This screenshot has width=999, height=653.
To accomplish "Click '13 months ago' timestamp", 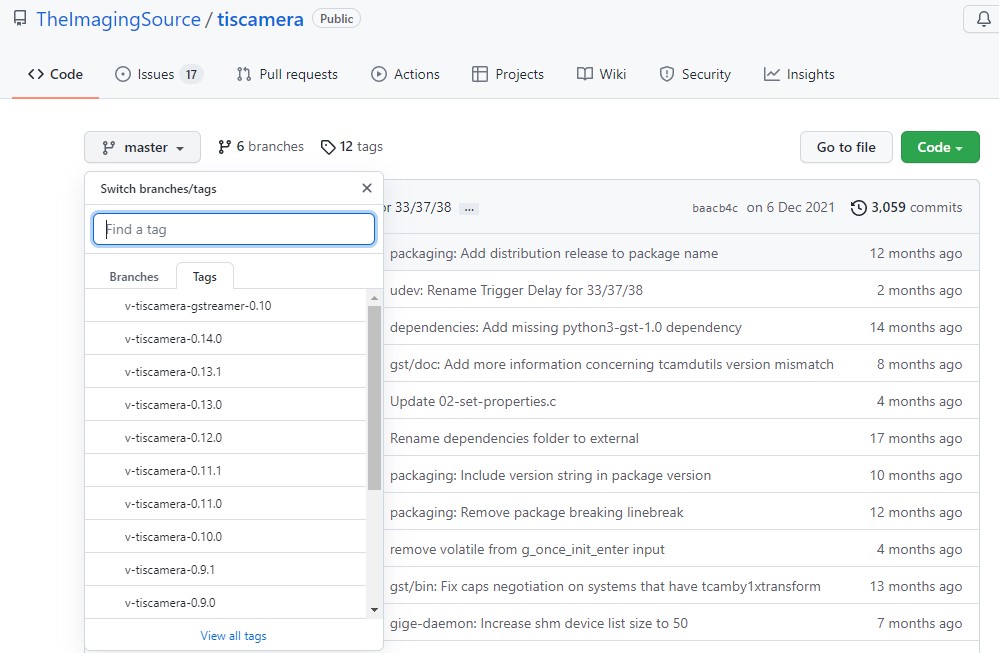I will 916,586.
